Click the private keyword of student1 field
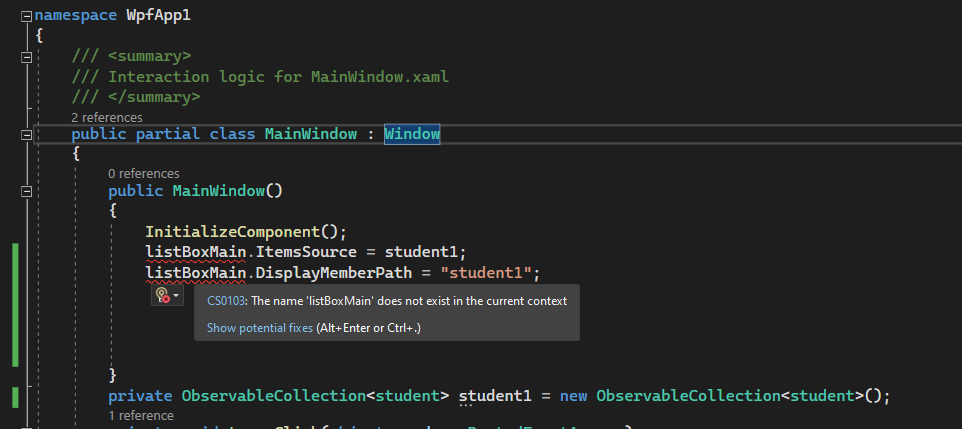Screen dimensions: 962x429 [140, 396]
